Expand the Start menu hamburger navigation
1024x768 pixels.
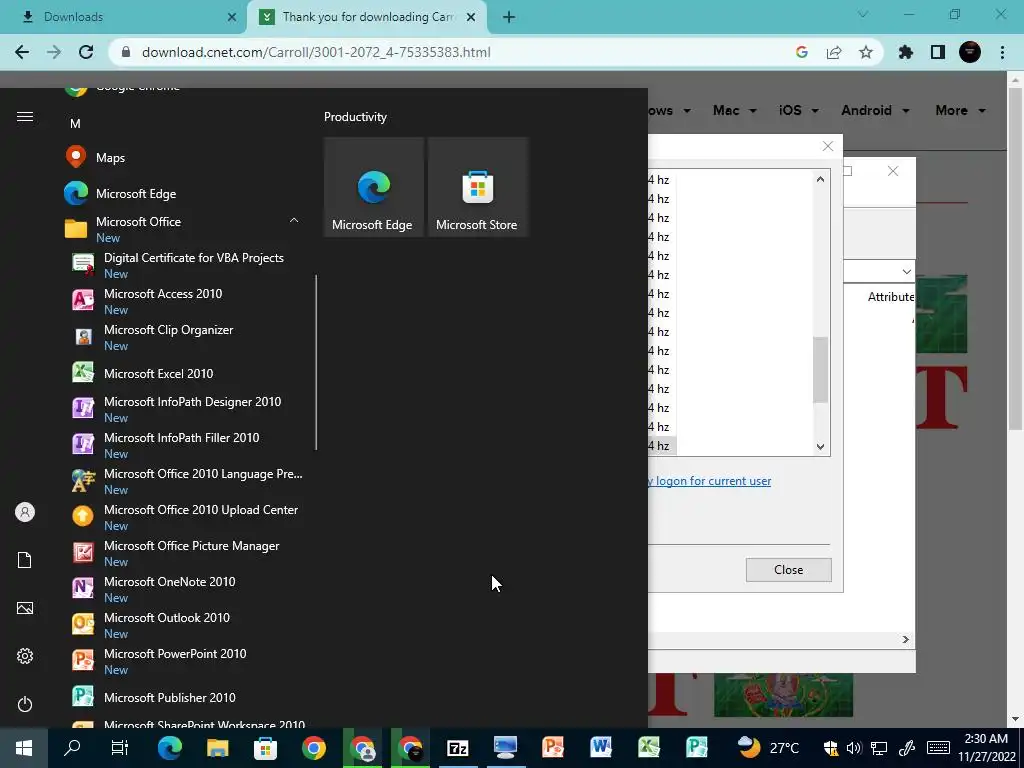tap(25, 117)
